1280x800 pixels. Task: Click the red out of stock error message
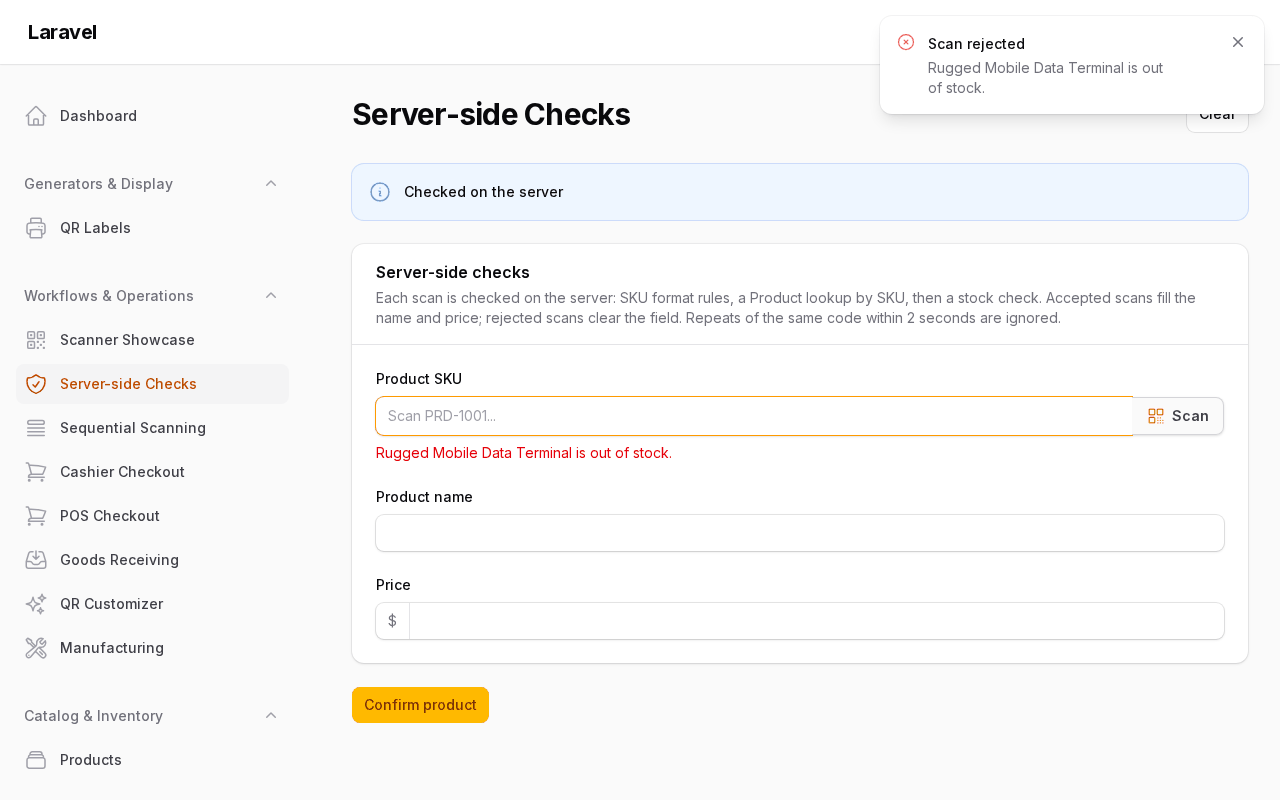(x=524, y=453)
